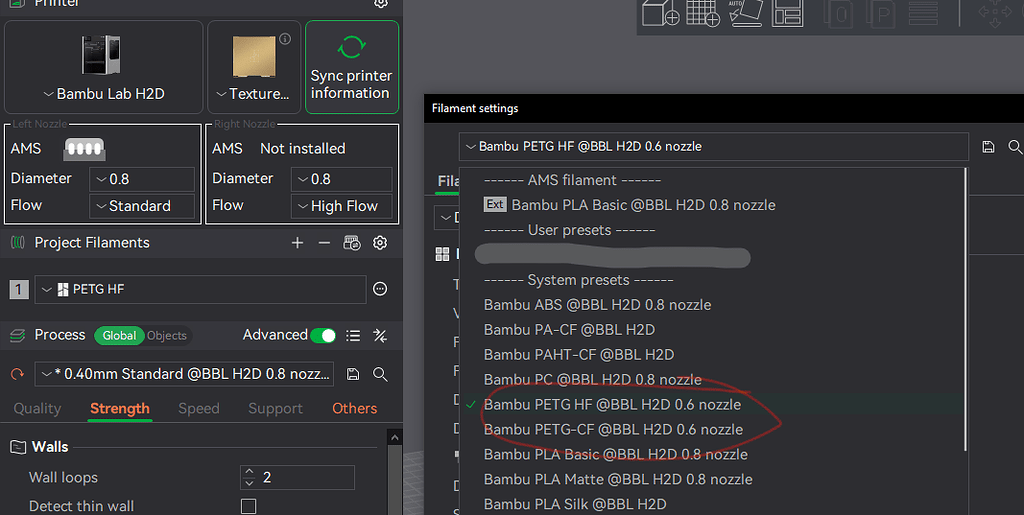Viewport: 1024px width, 515px height.
Task: Switch to the Speed tab
Action: click(x=199, y=409)
